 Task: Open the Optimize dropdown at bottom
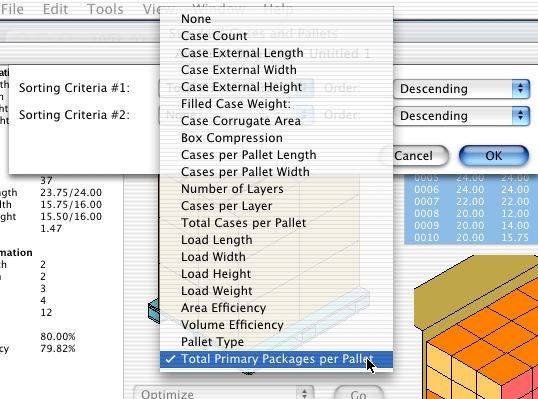[x=223, y=393]
